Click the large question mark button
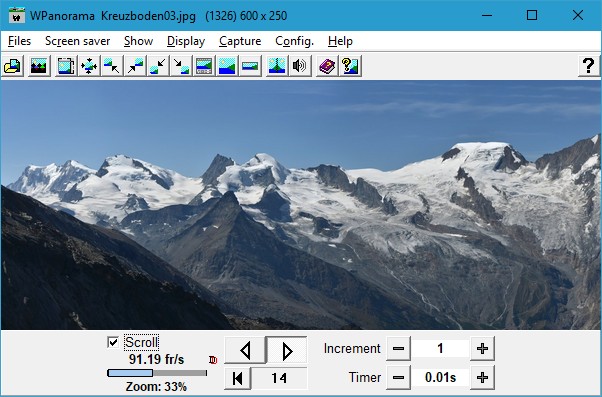The height and width of the screenshot is (397, 602). click(x=589, y=66)
